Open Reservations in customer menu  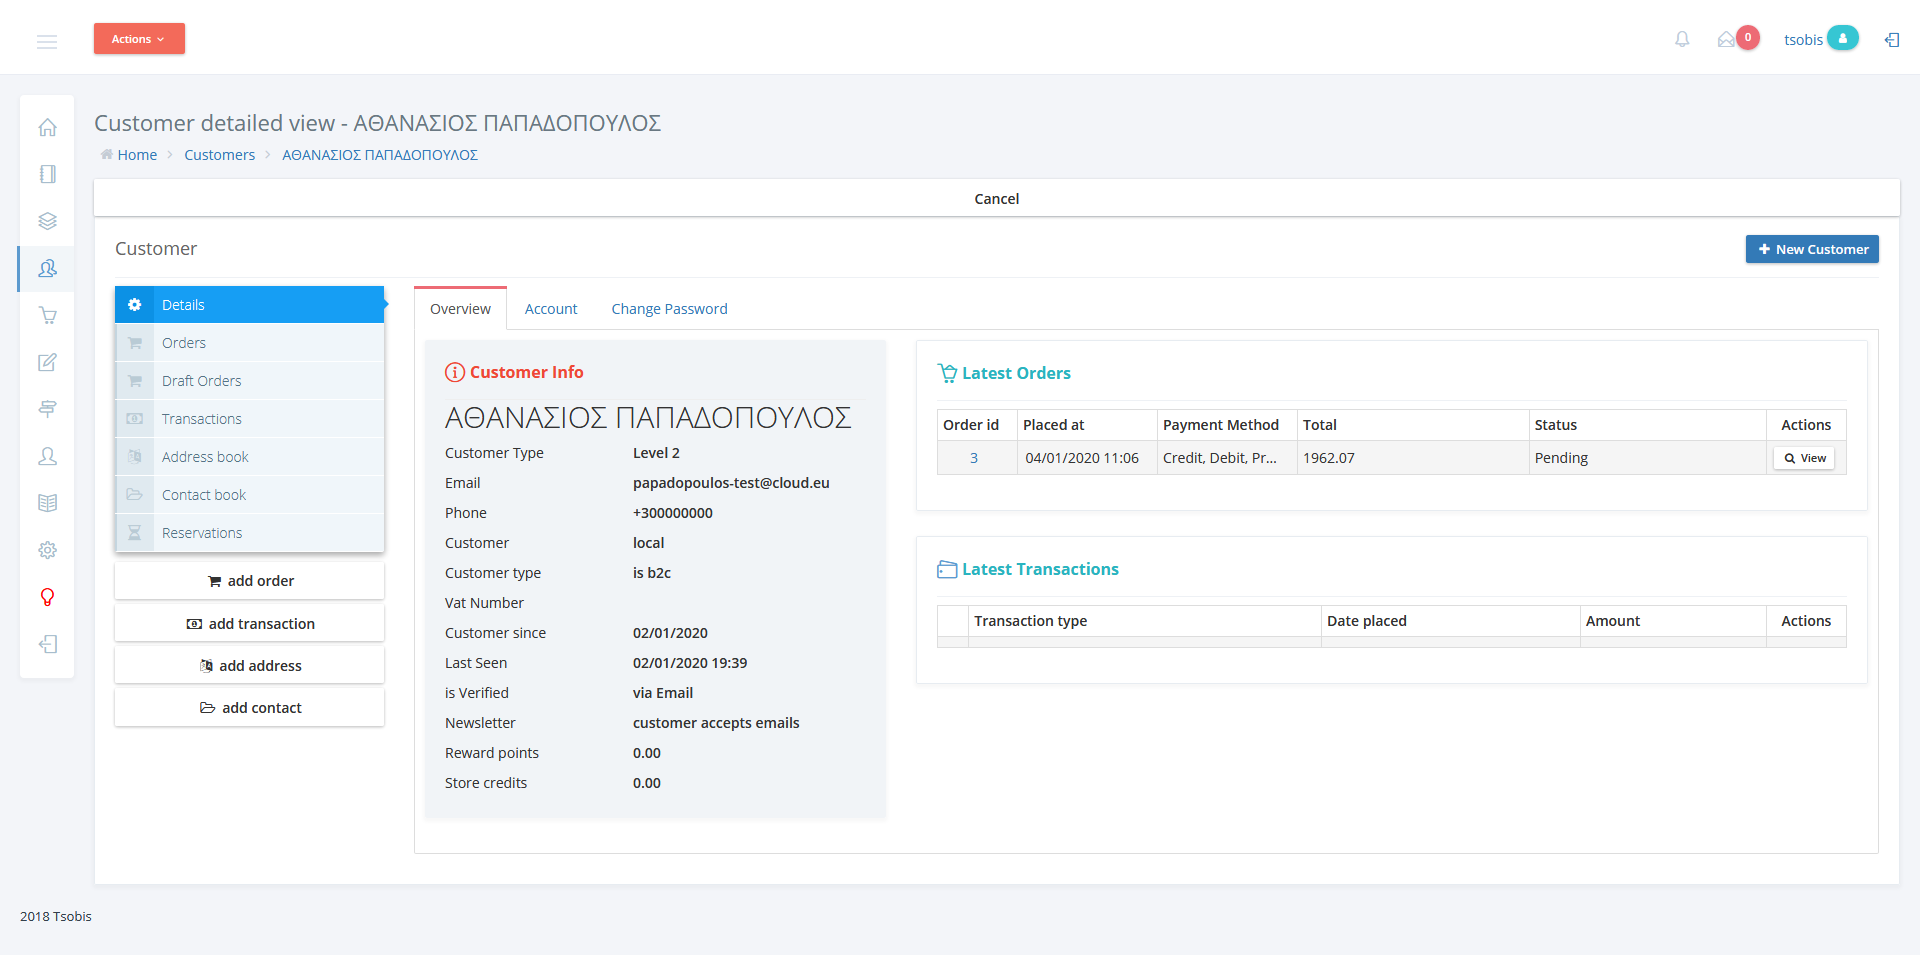[x=250, y=533]
